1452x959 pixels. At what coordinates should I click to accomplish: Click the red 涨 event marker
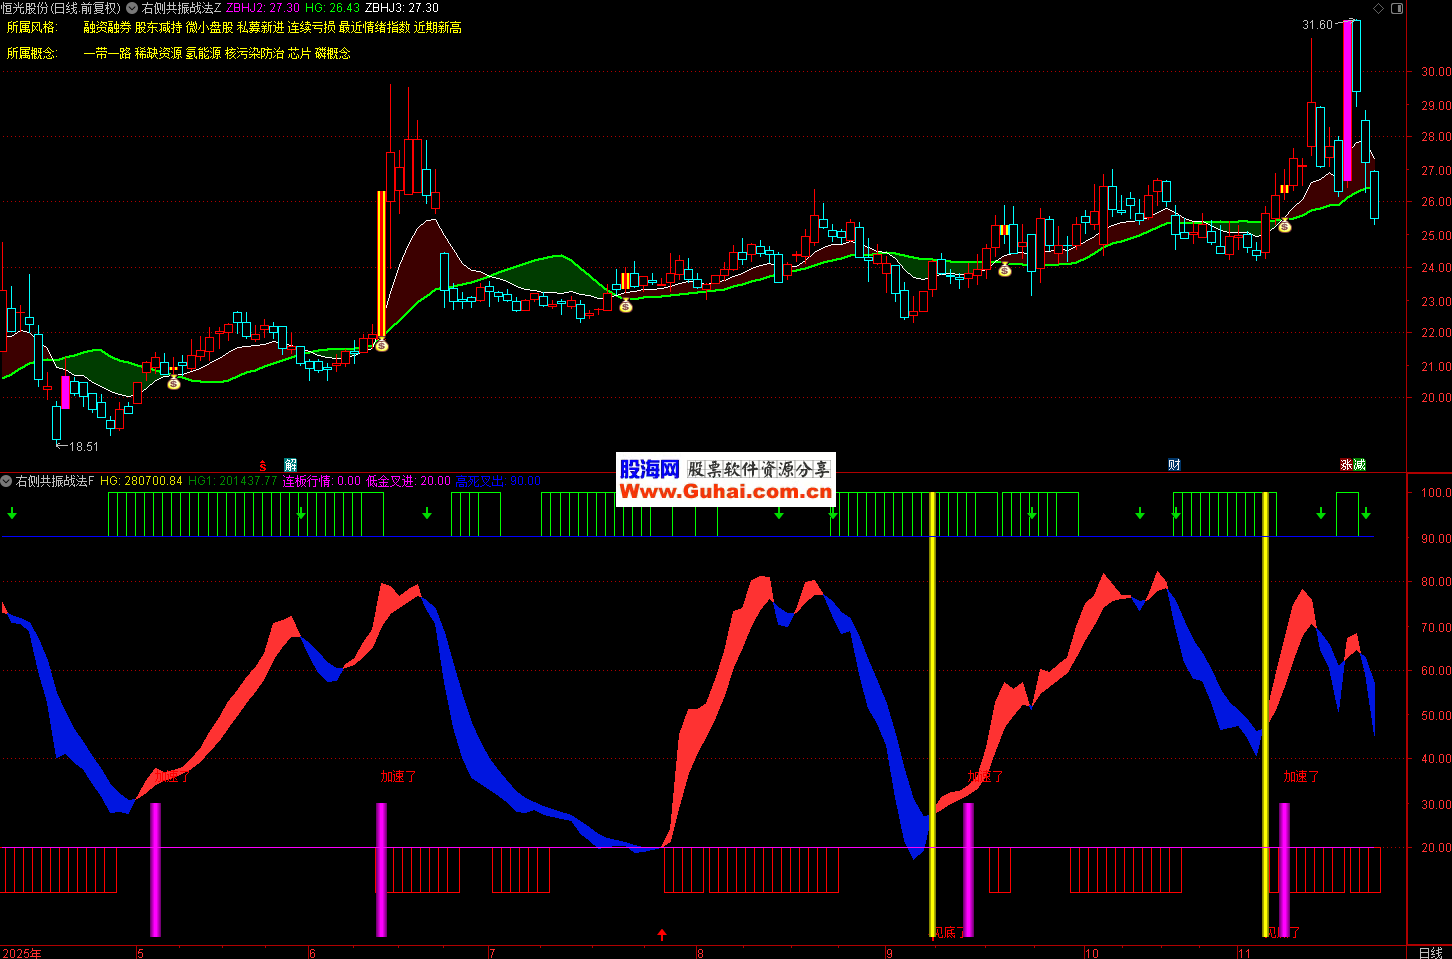[x=1346, y=465]
